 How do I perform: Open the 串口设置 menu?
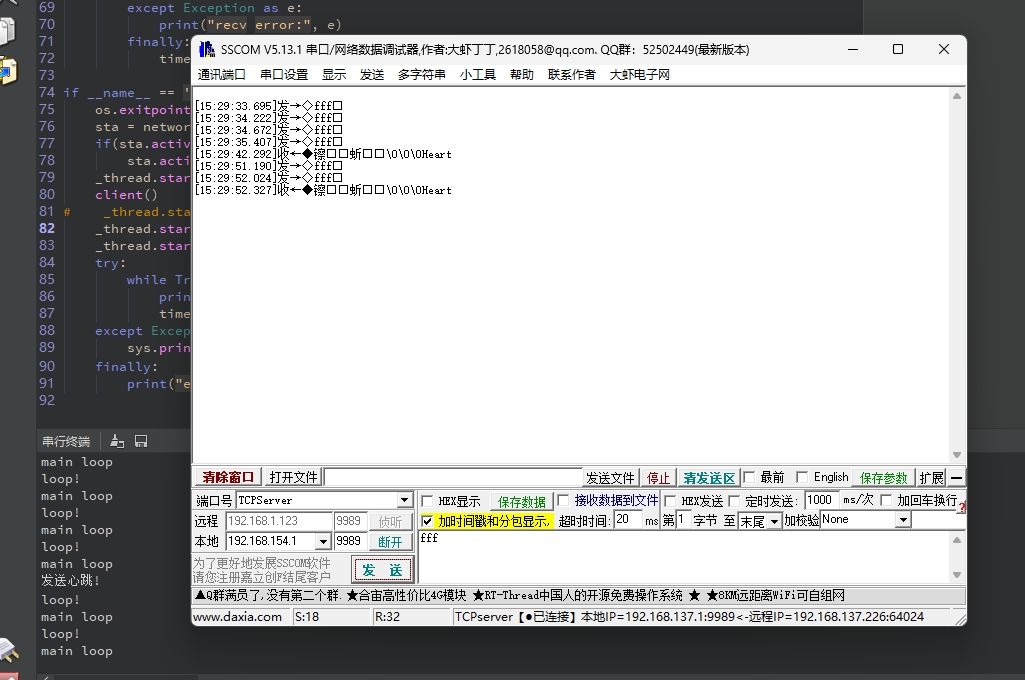click(284, 75)
